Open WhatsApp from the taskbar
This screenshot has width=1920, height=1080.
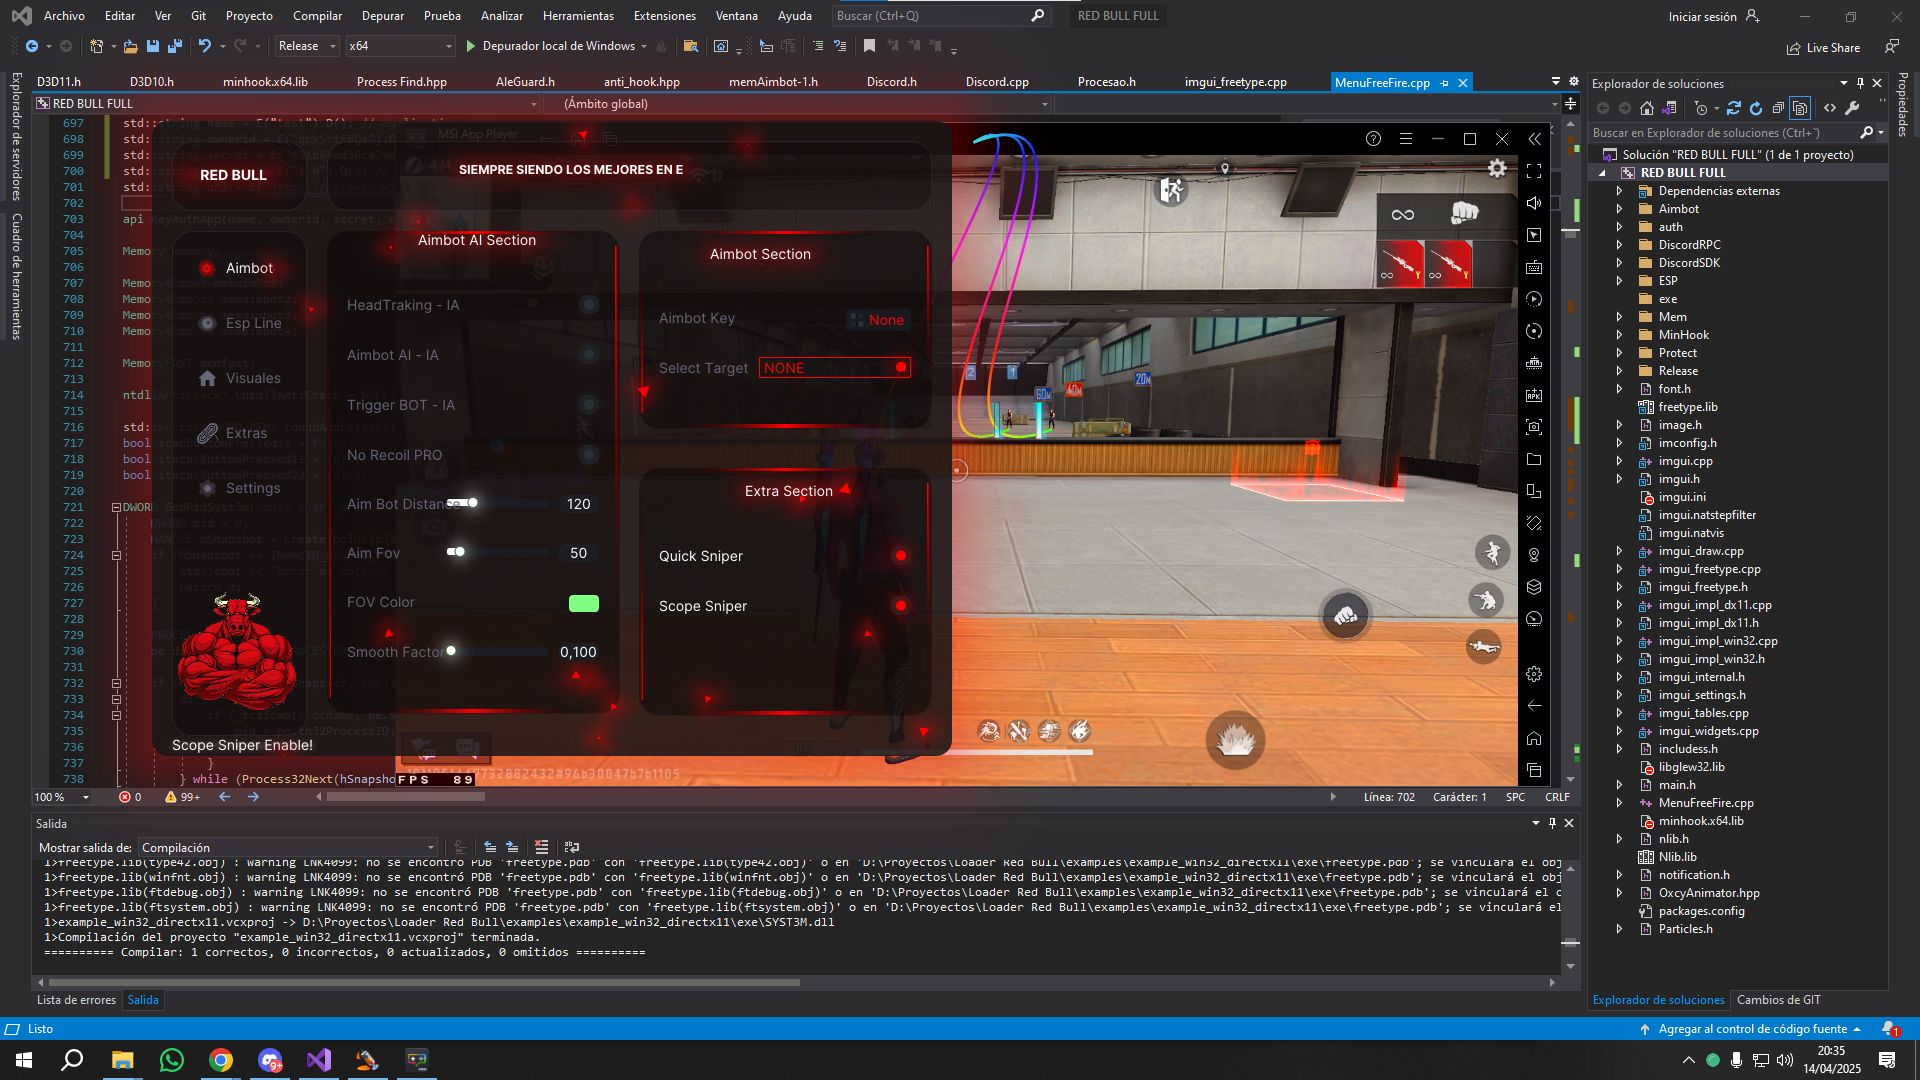pyautogui.click(x=172, y=1060)
